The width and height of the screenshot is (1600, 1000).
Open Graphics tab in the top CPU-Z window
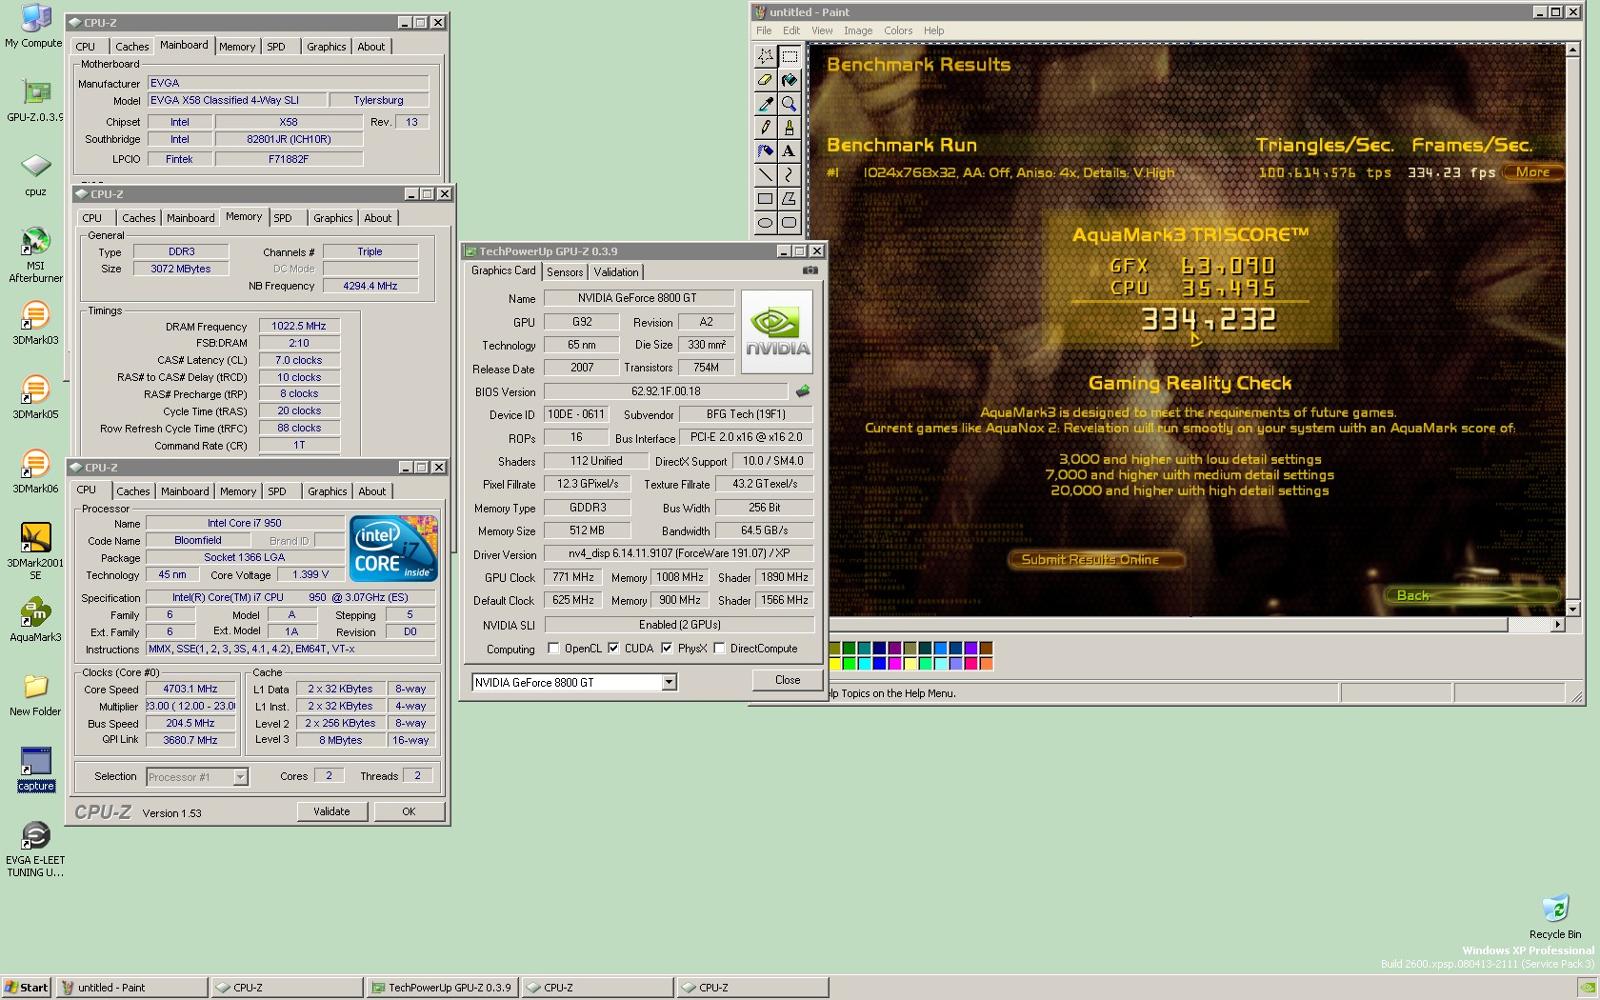[326, 47]
